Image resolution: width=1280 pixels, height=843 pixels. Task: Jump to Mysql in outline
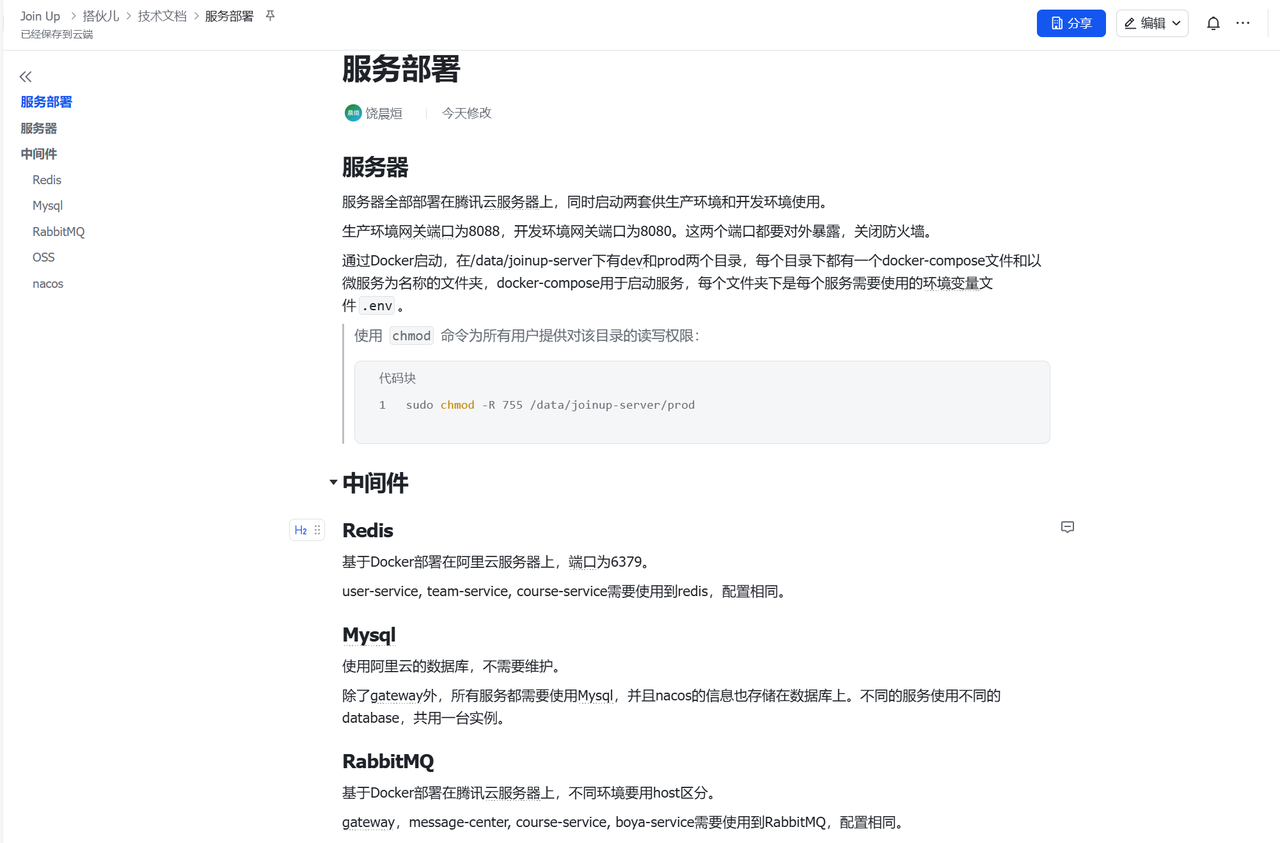coord(48,206)
